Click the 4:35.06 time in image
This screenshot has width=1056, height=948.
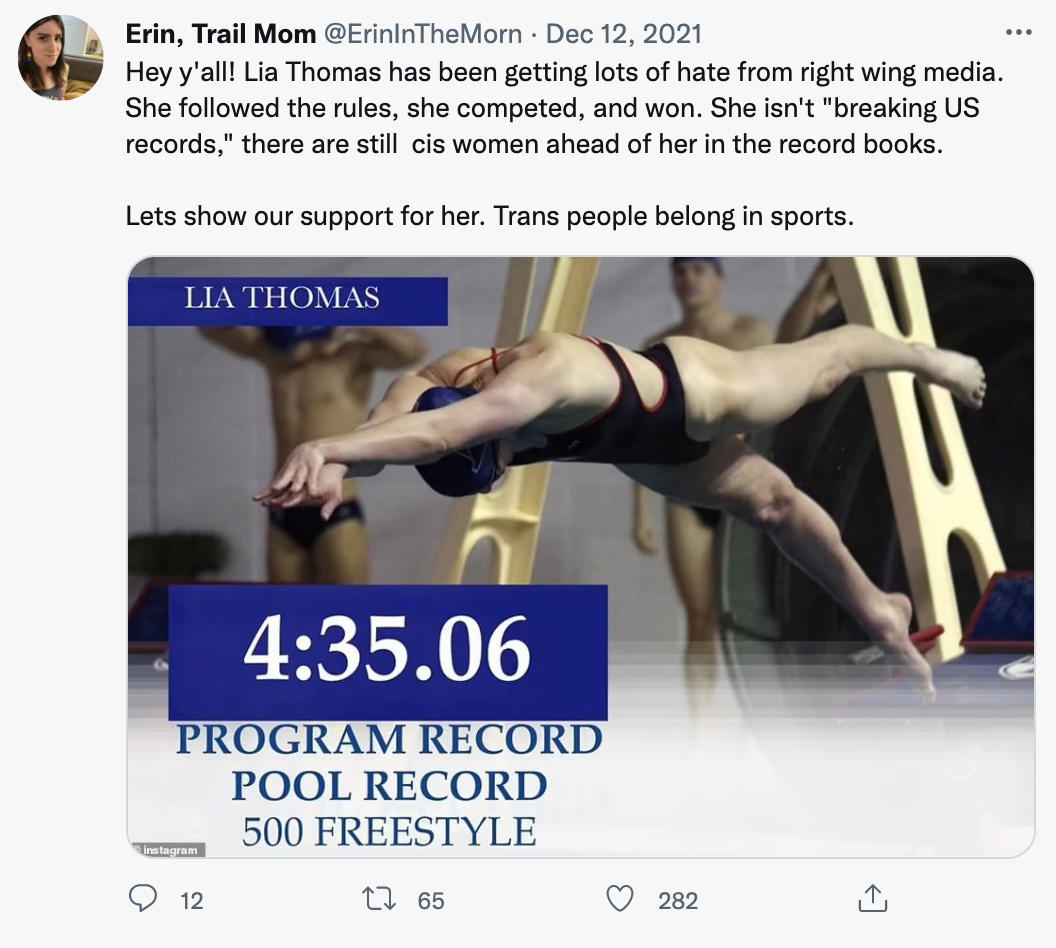[387, 651]
